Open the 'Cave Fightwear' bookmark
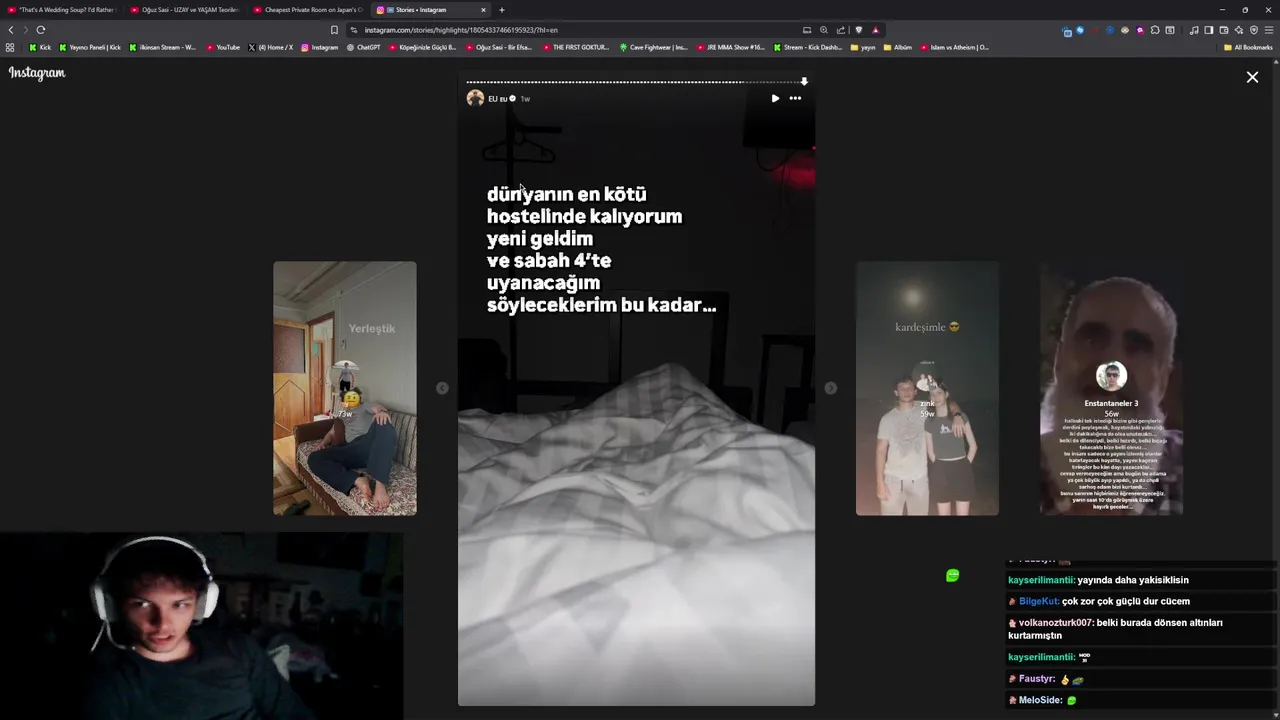1280x720 pixels. coord(653,47)
